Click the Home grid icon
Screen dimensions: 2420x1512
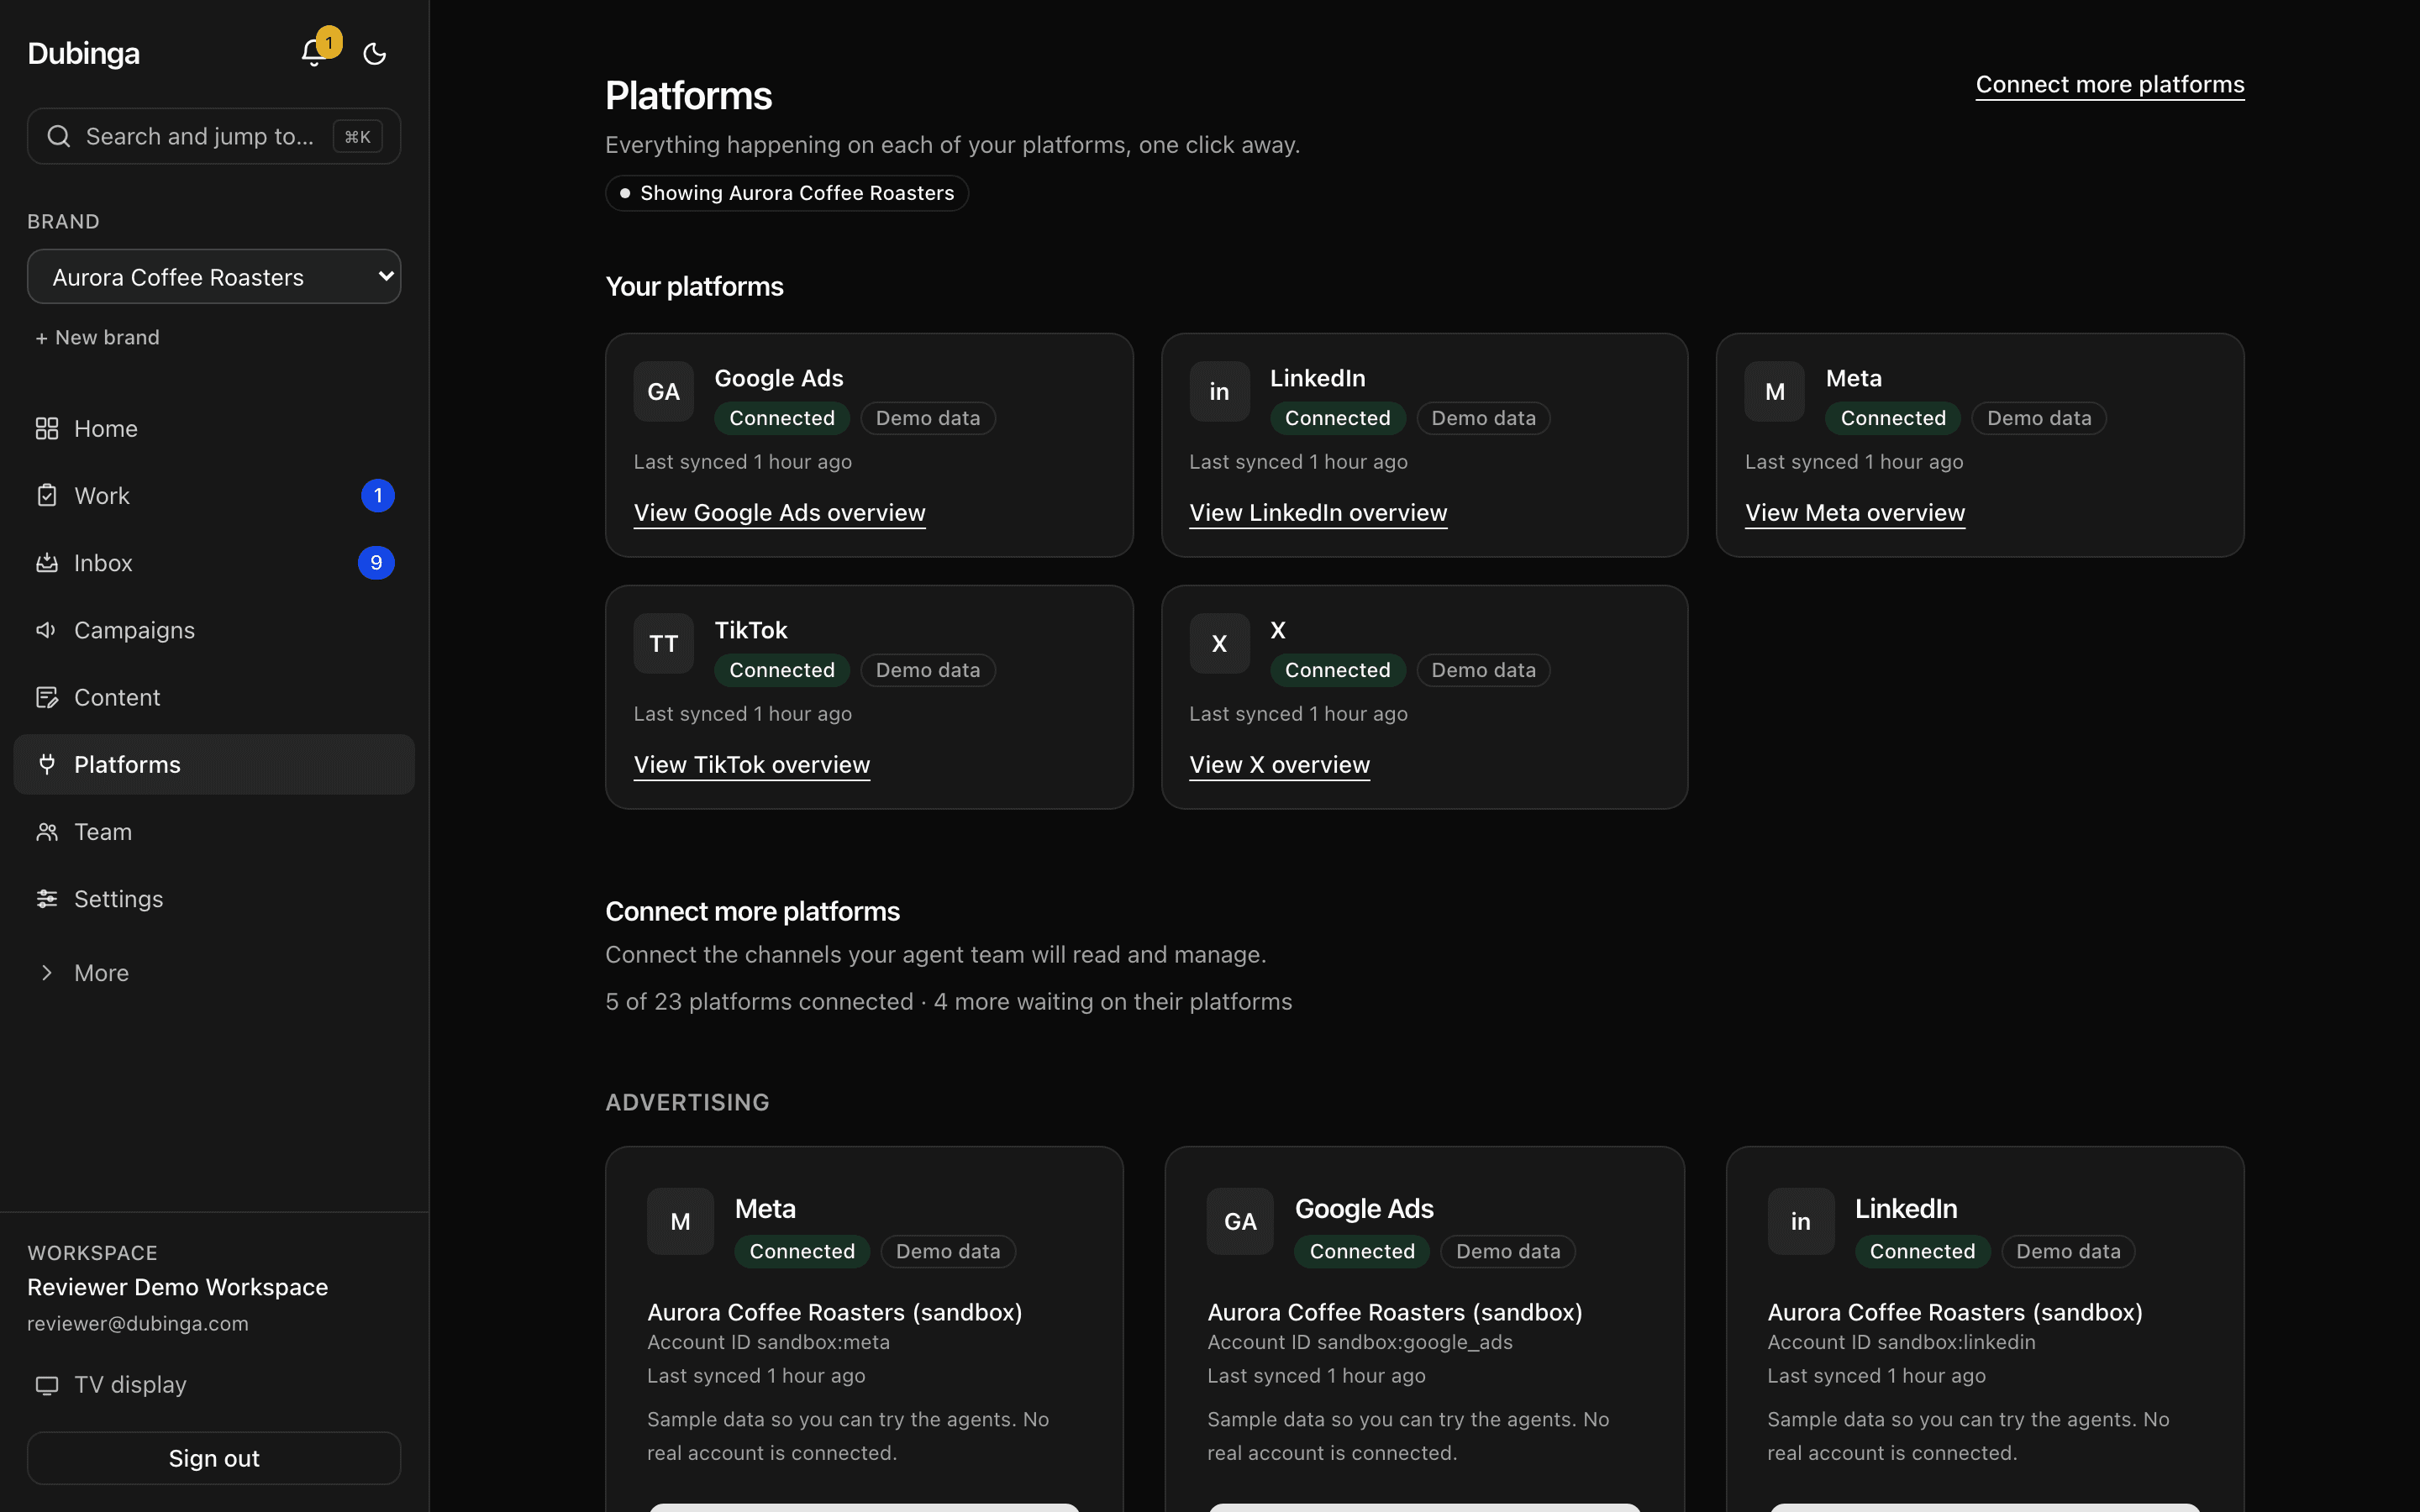[x=47, y=428]
